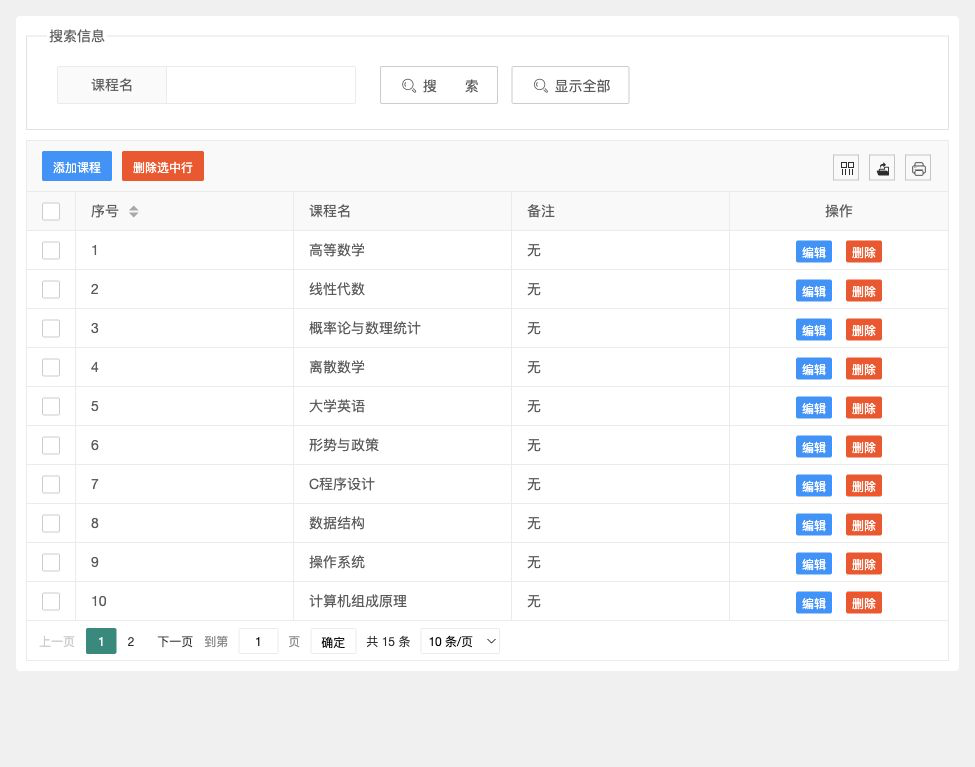Delete the C程序设计 course

tap(864, 486)
